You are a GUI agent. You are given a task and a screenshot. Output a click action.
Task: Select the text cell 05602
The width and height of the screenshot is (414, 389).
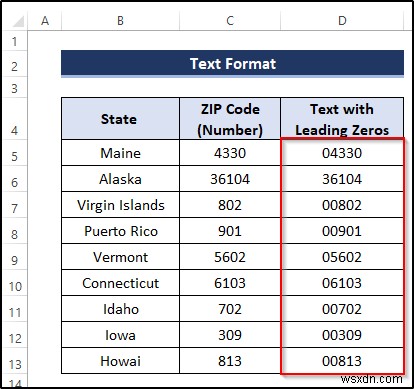tap(342, 257)
